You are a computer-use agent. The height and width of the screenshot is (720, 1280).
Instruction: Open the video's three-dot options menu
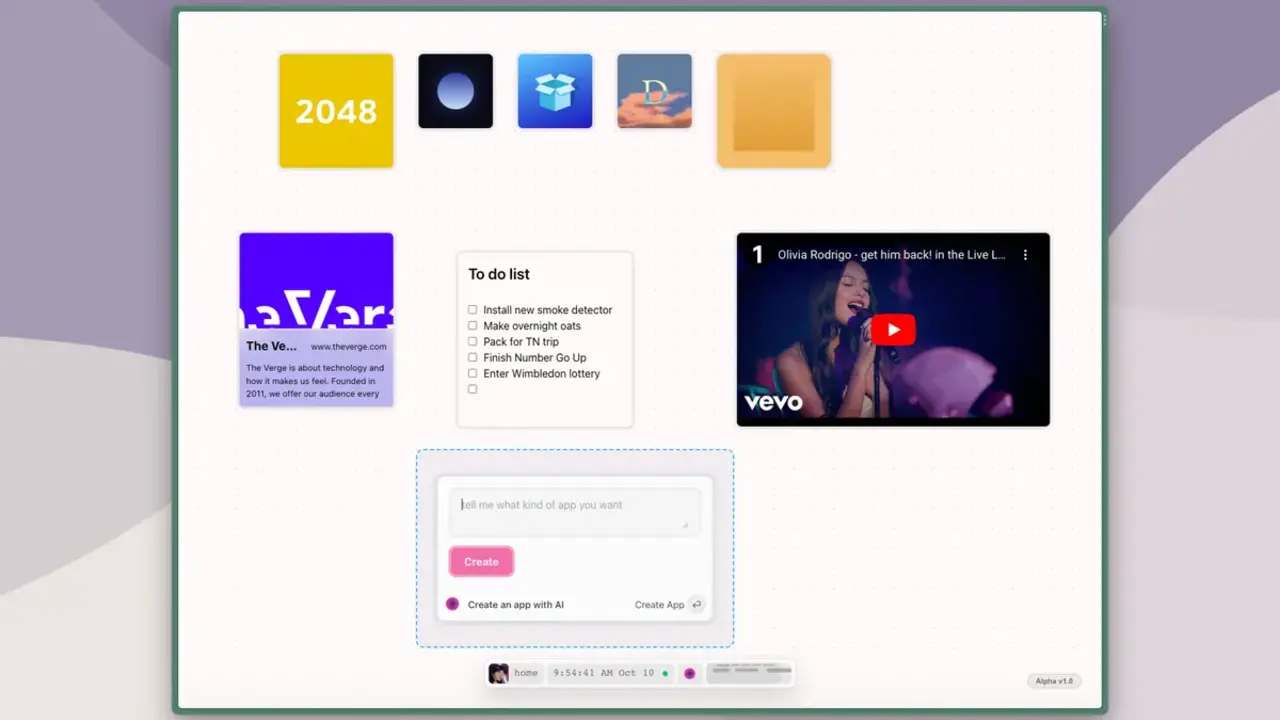[x=1025, y=255]
